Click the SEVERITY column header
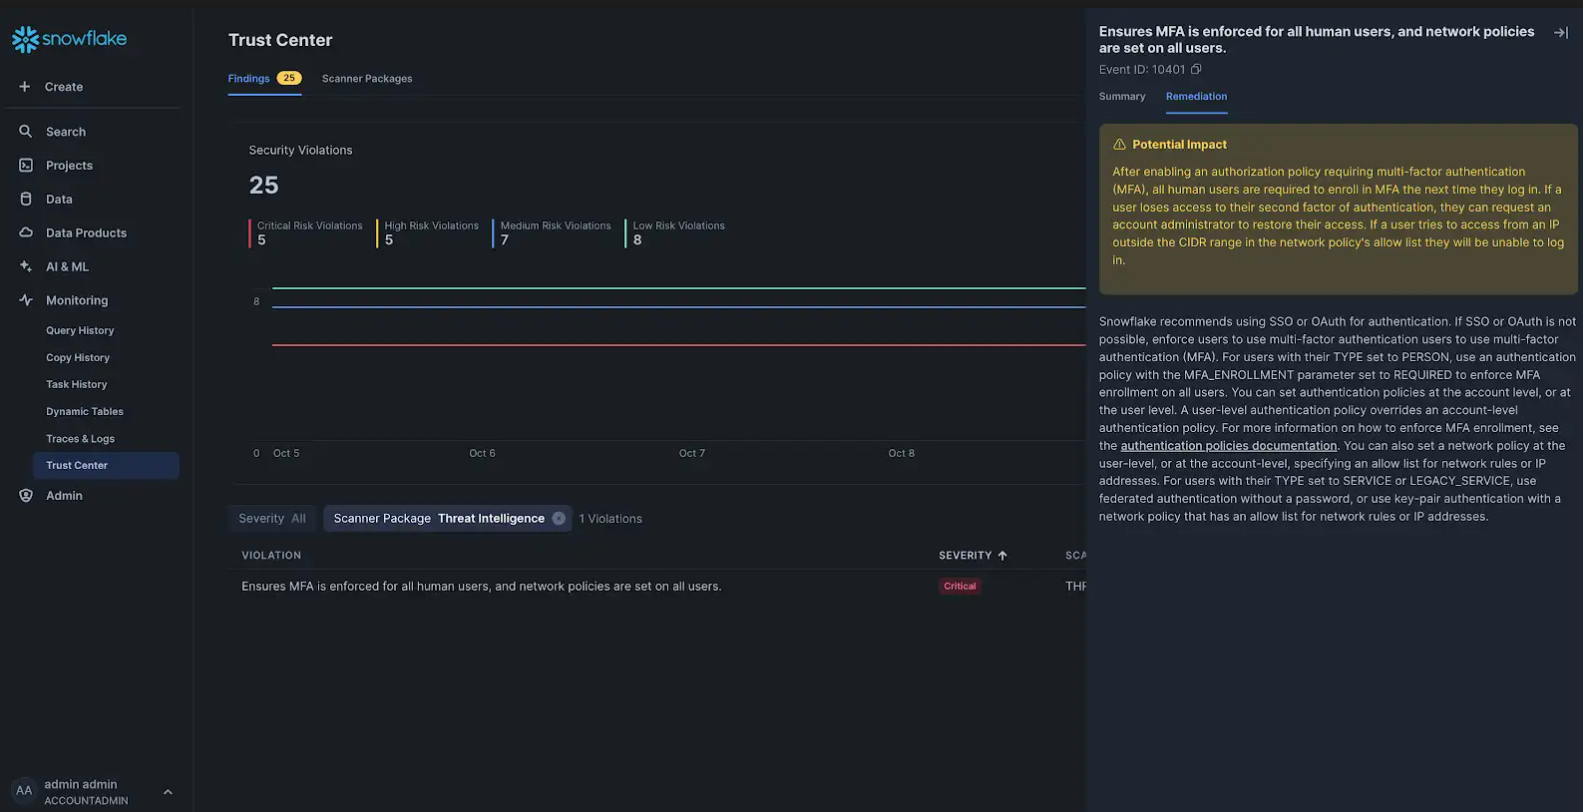 tap(965, 555)
